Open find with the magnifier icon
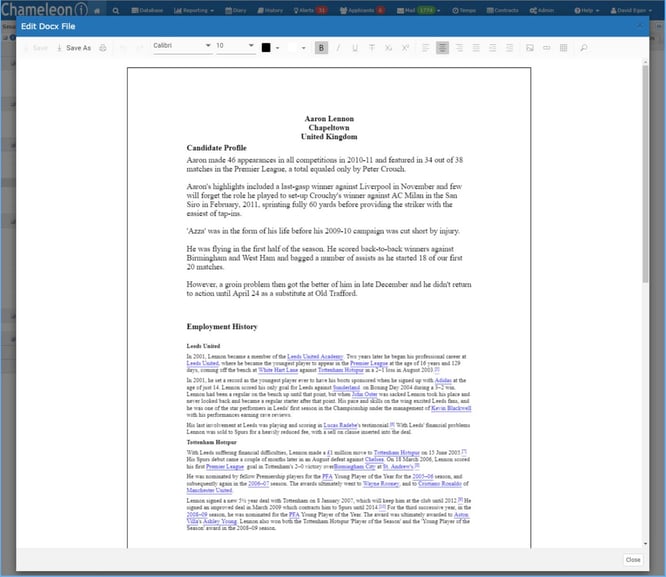Viewport: 666px width, 577px height. tap(584, 48)
